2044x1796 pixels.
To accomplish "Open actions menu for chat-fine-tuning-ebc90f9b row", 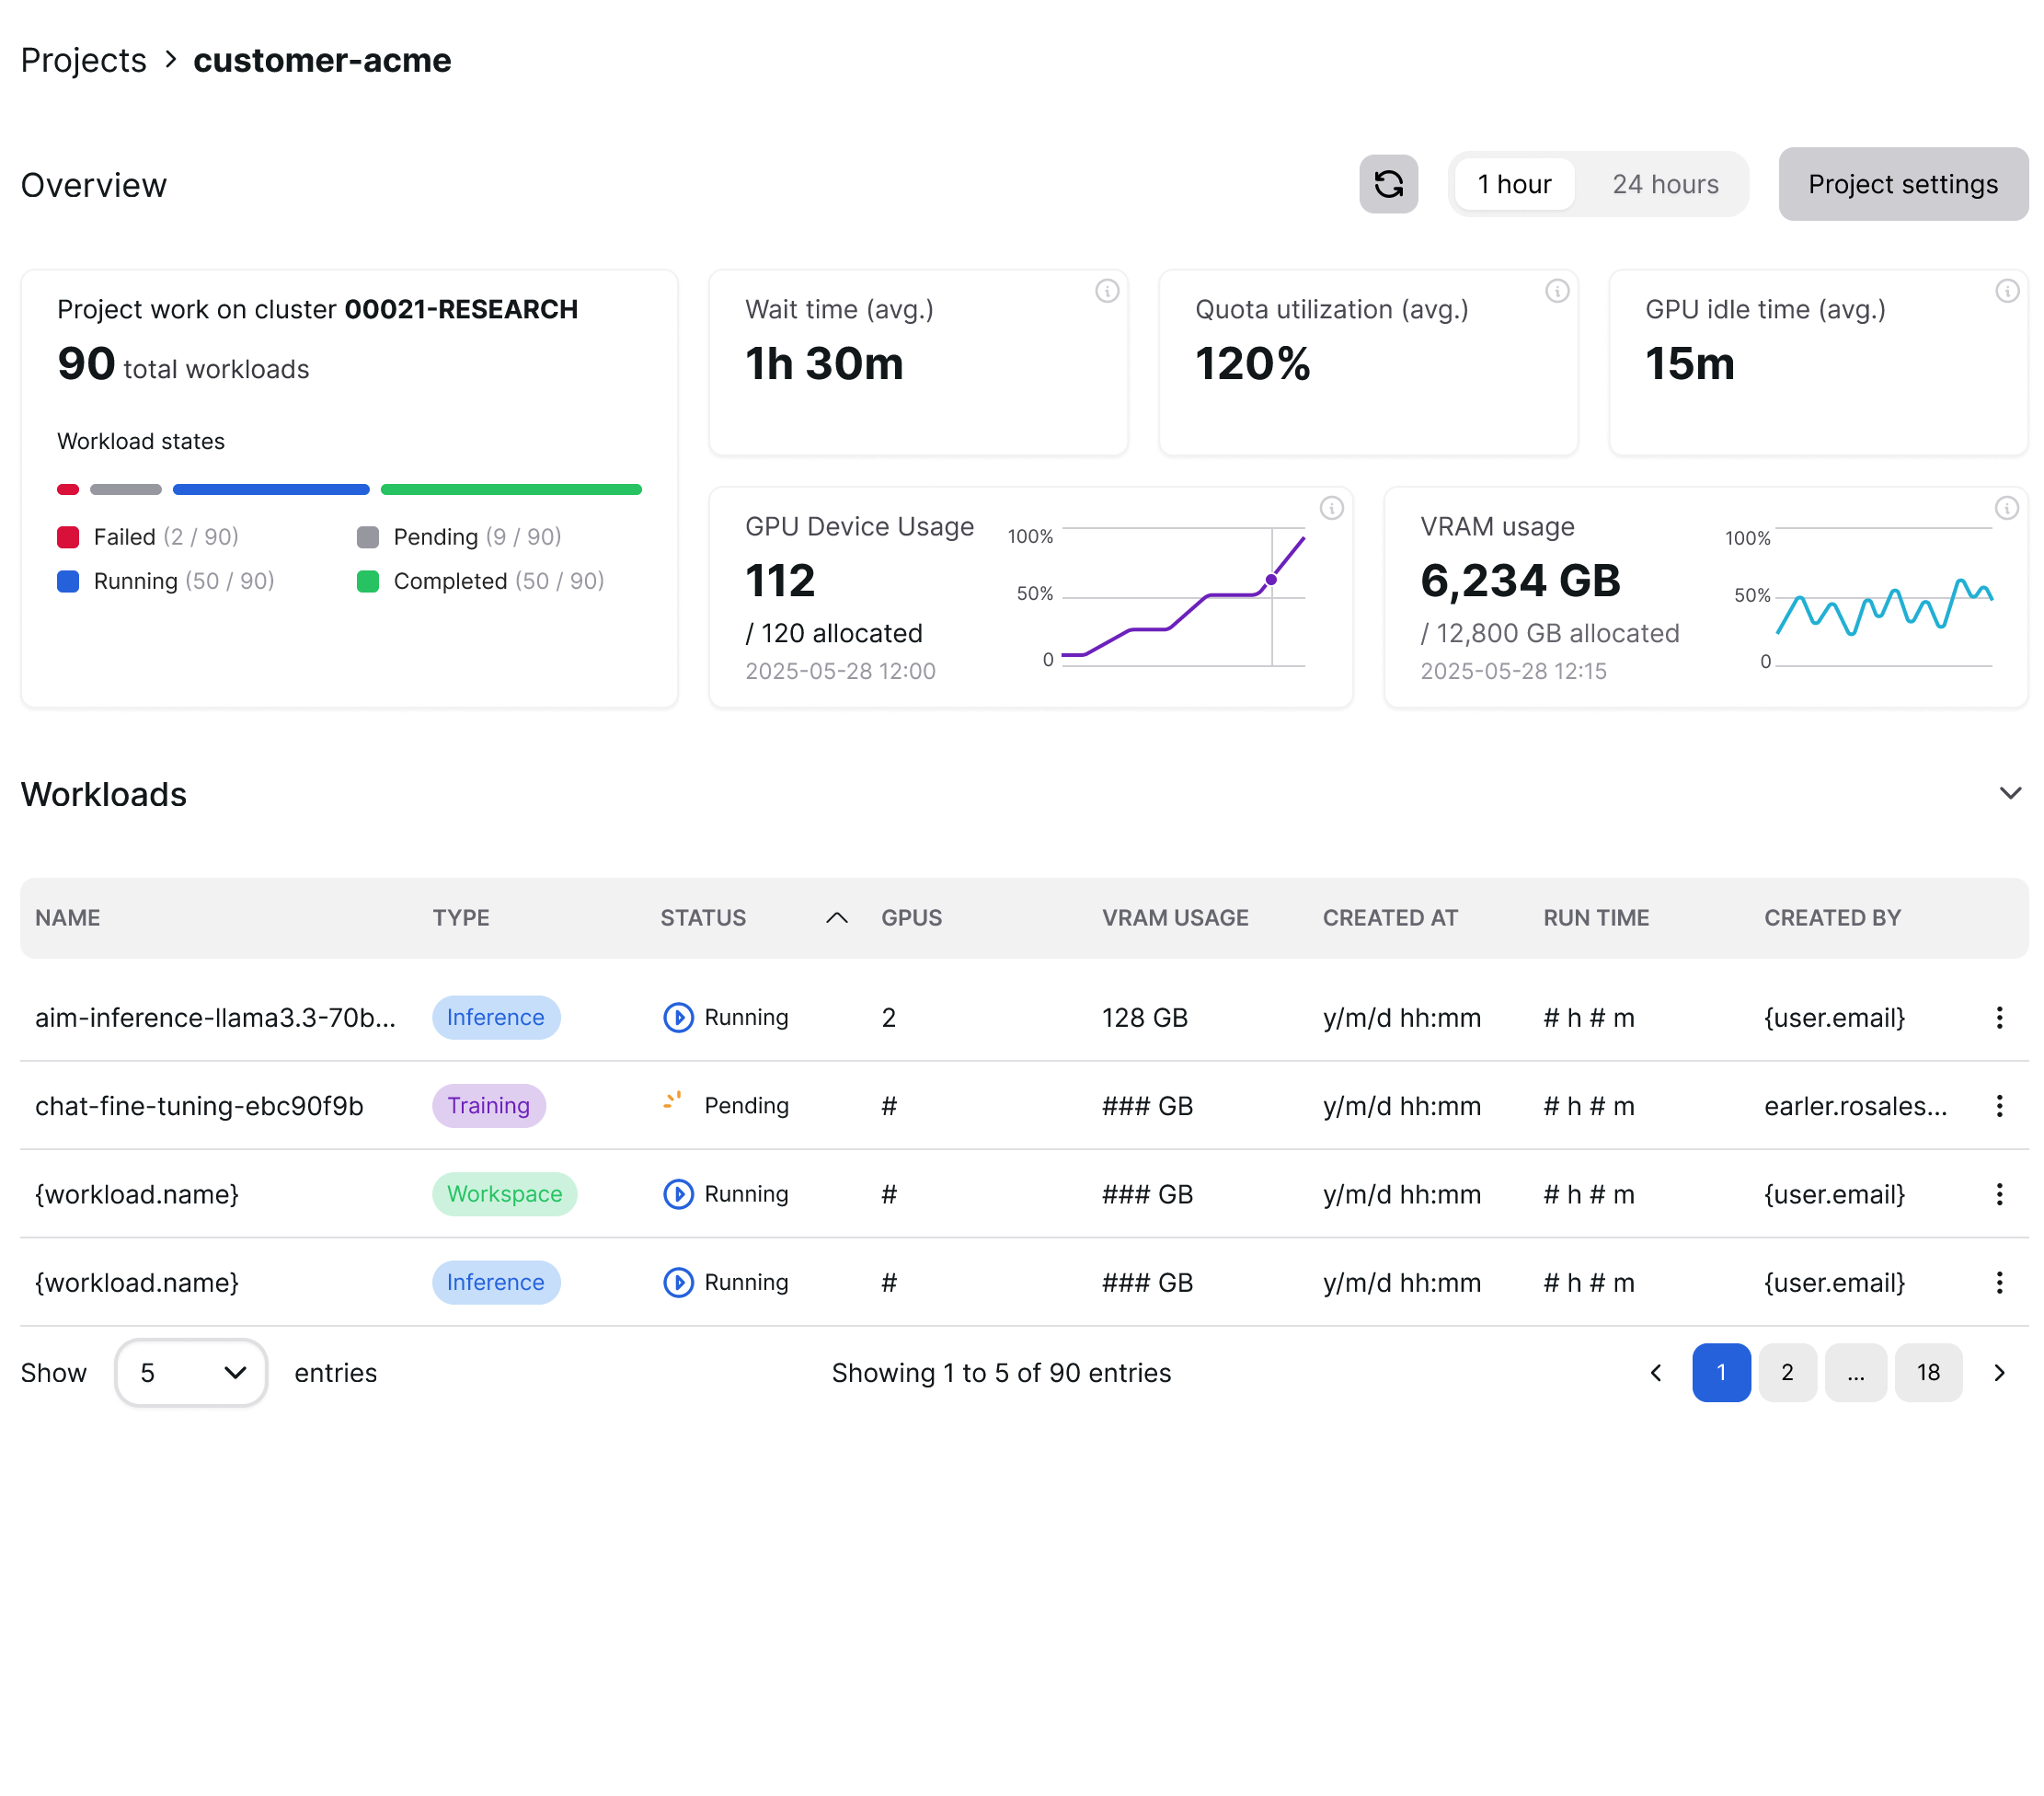I will click(x=1999, y=1106).
